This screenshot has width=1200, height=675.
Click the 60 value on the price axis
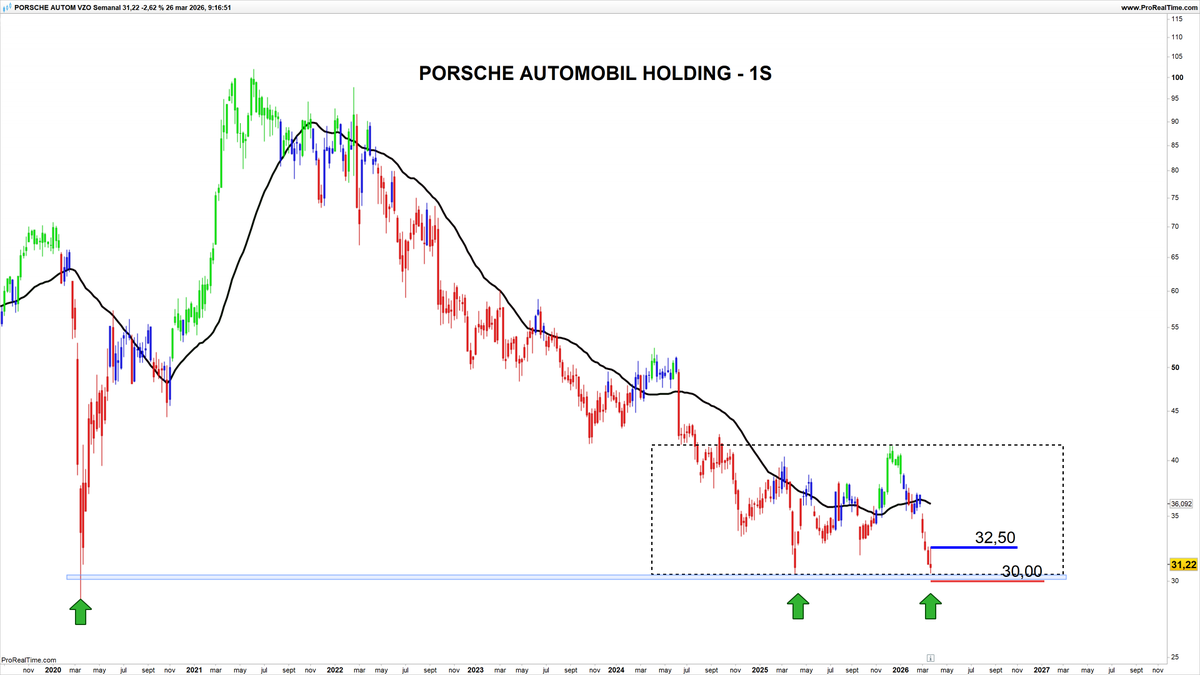(1175, 291)
